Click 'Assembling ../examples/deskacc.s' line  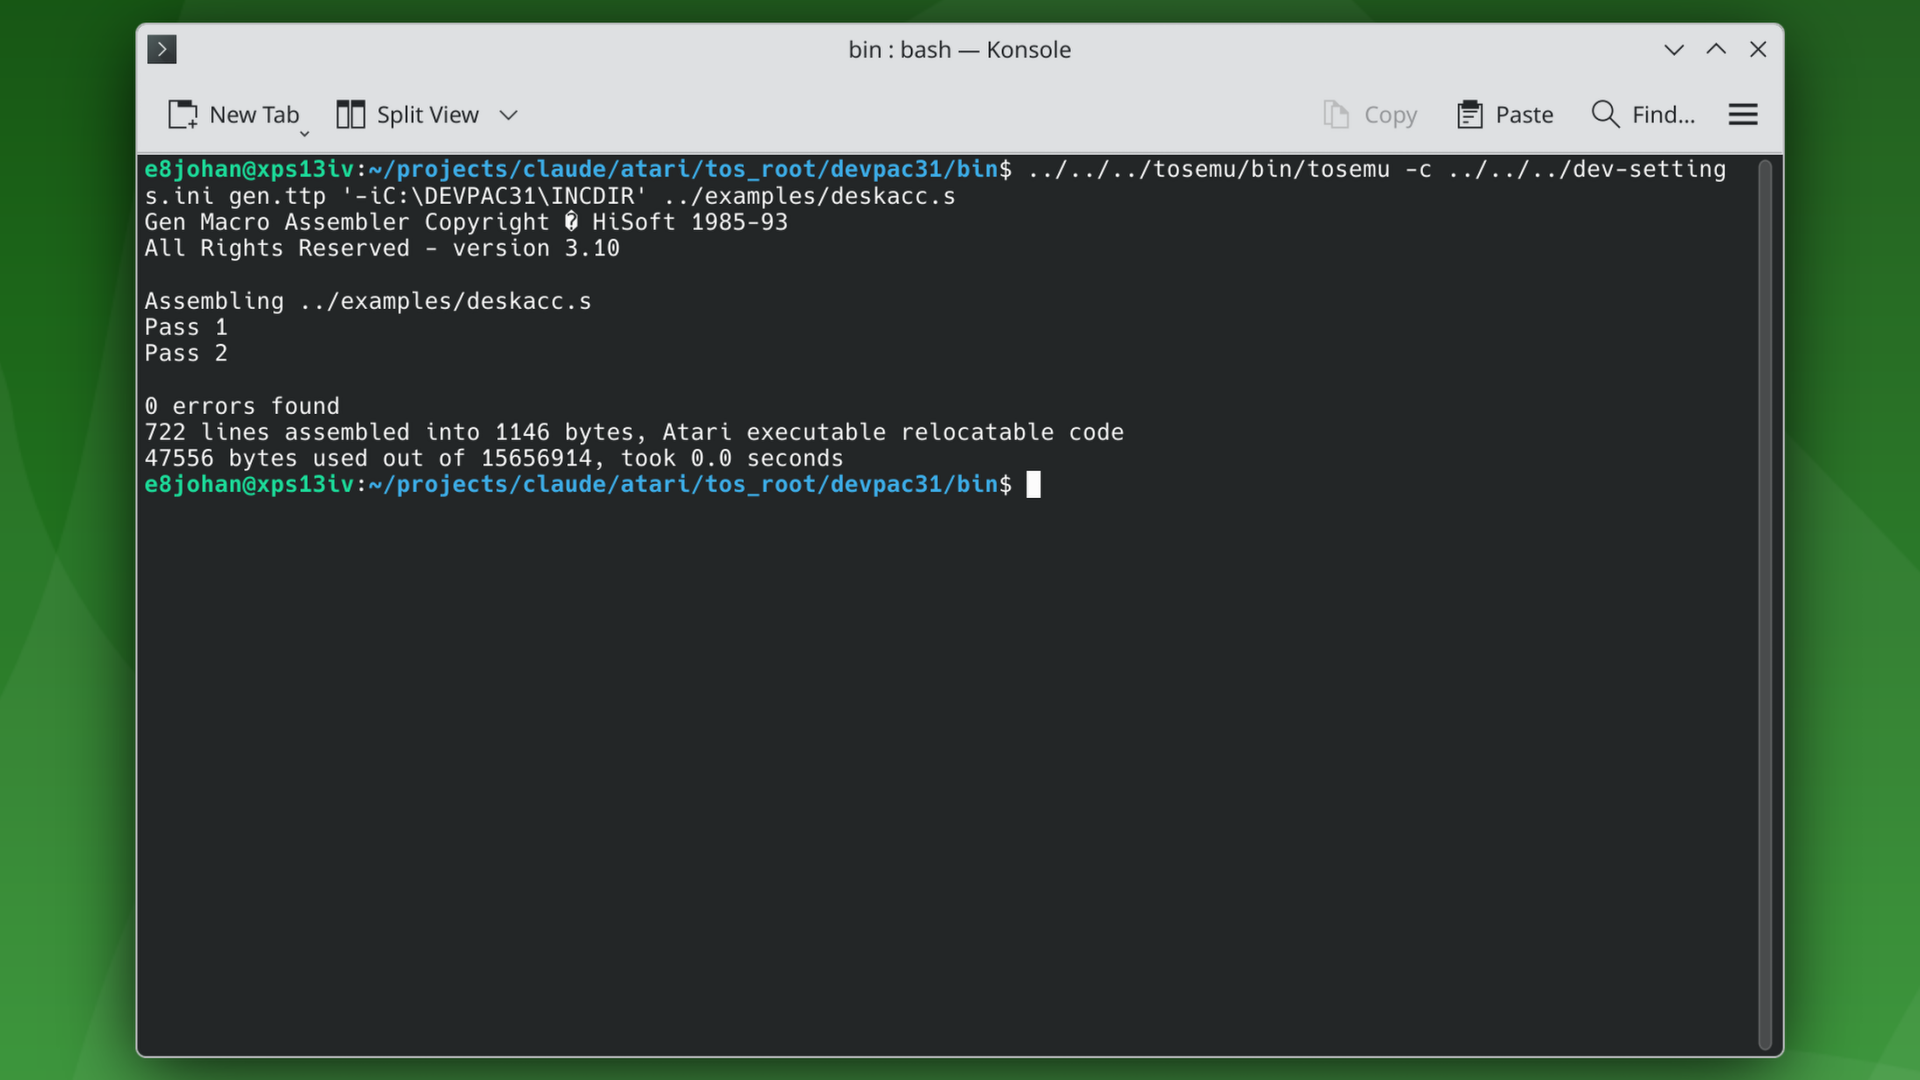pyautogui.click(x=368, y=301)
